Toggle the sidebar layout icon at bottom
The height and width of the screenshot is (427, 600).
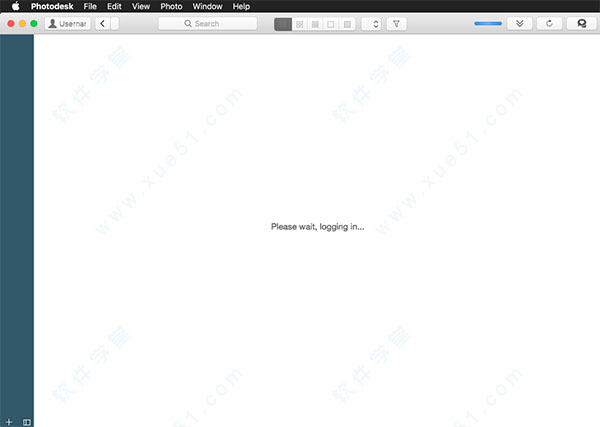[x=26, y=422]
